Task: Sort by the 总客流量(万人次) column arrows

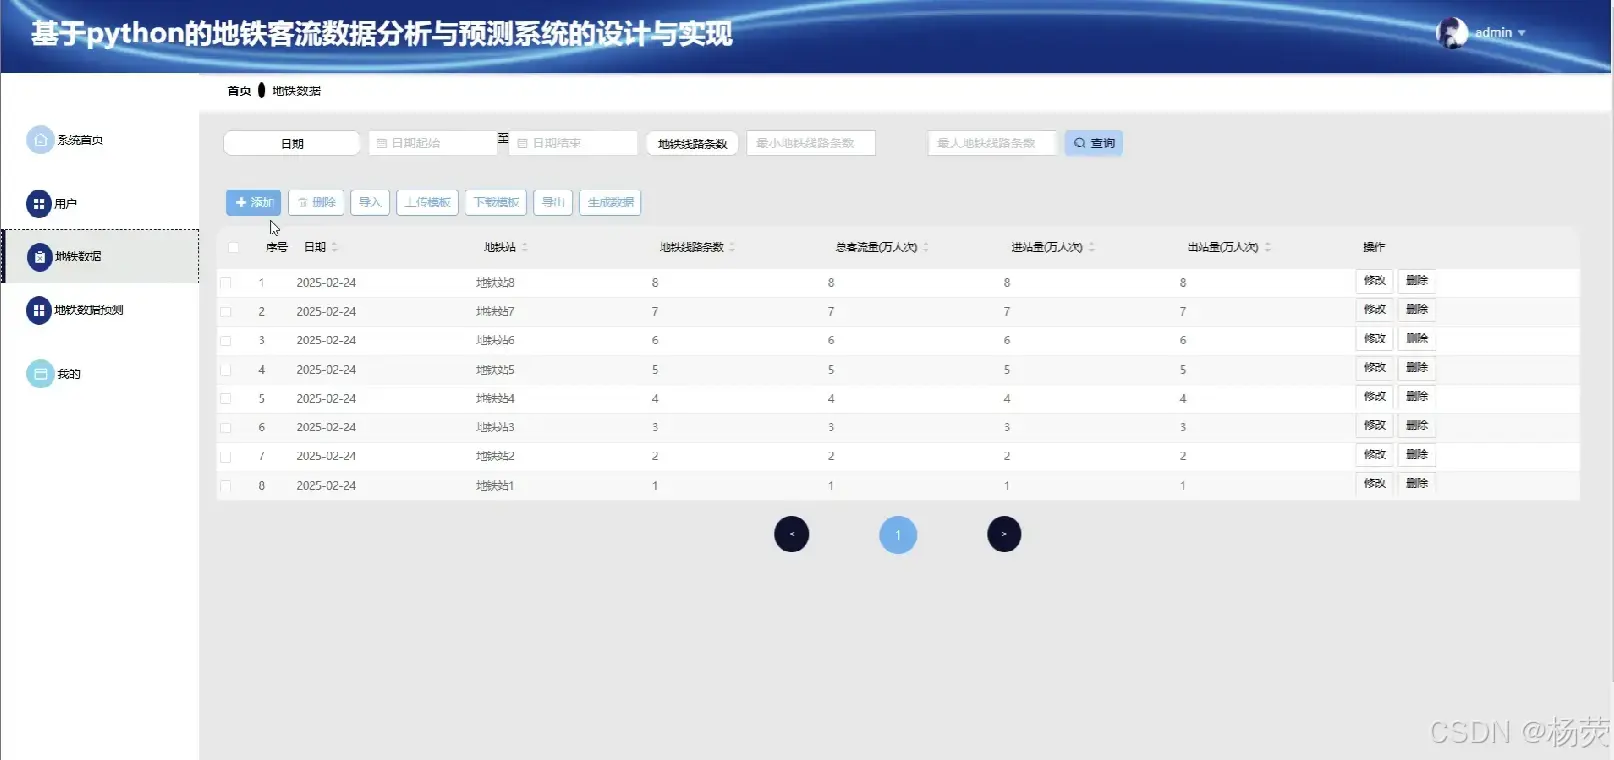Action: click(926, 247)
